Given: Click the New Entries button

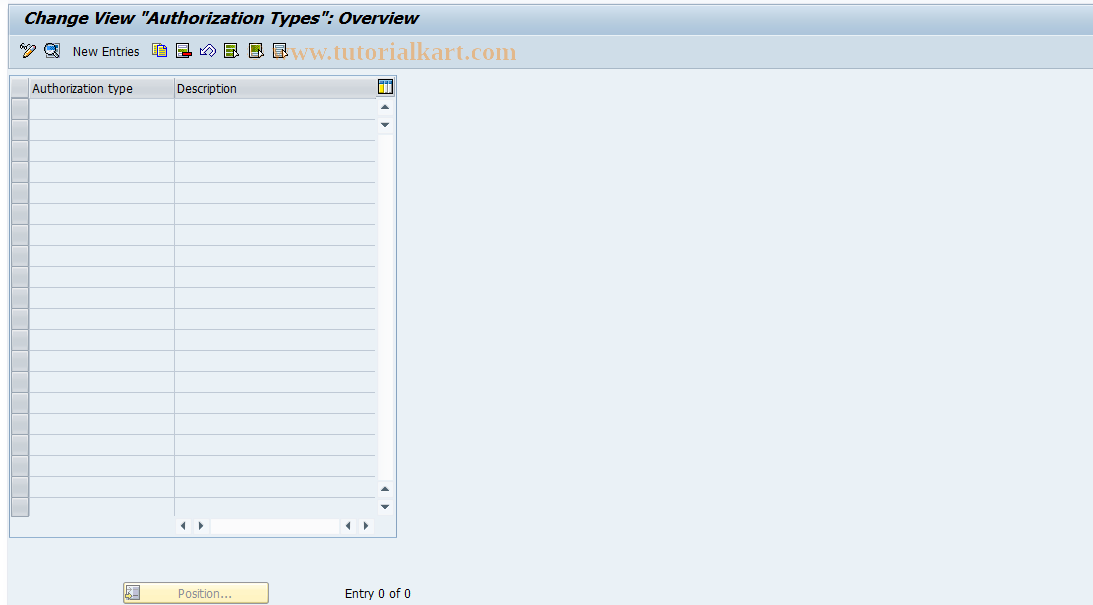Looking at the screenshot, I should (x=106, y=52).
